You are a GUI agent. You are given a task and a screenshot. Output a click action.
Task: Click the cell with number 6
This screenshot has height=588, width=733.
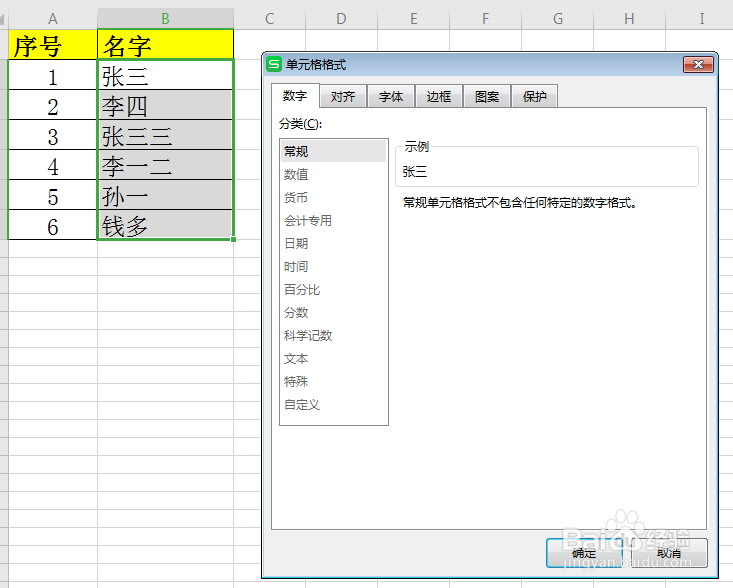coord(53,225)
